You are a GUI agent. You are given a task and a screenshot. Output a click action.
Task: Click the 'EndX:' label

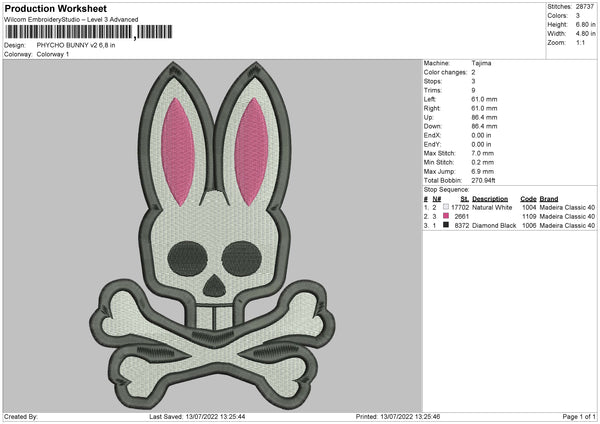coord(432,135)
